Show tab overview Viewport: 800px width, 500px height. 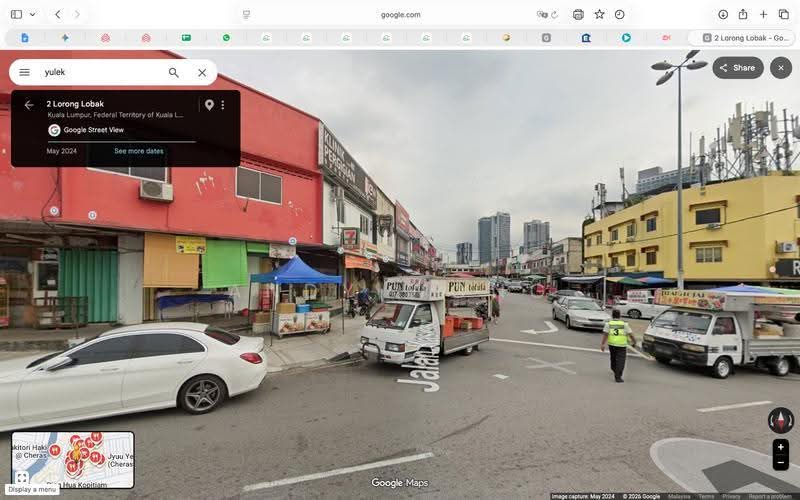click(x=784, y=14)
